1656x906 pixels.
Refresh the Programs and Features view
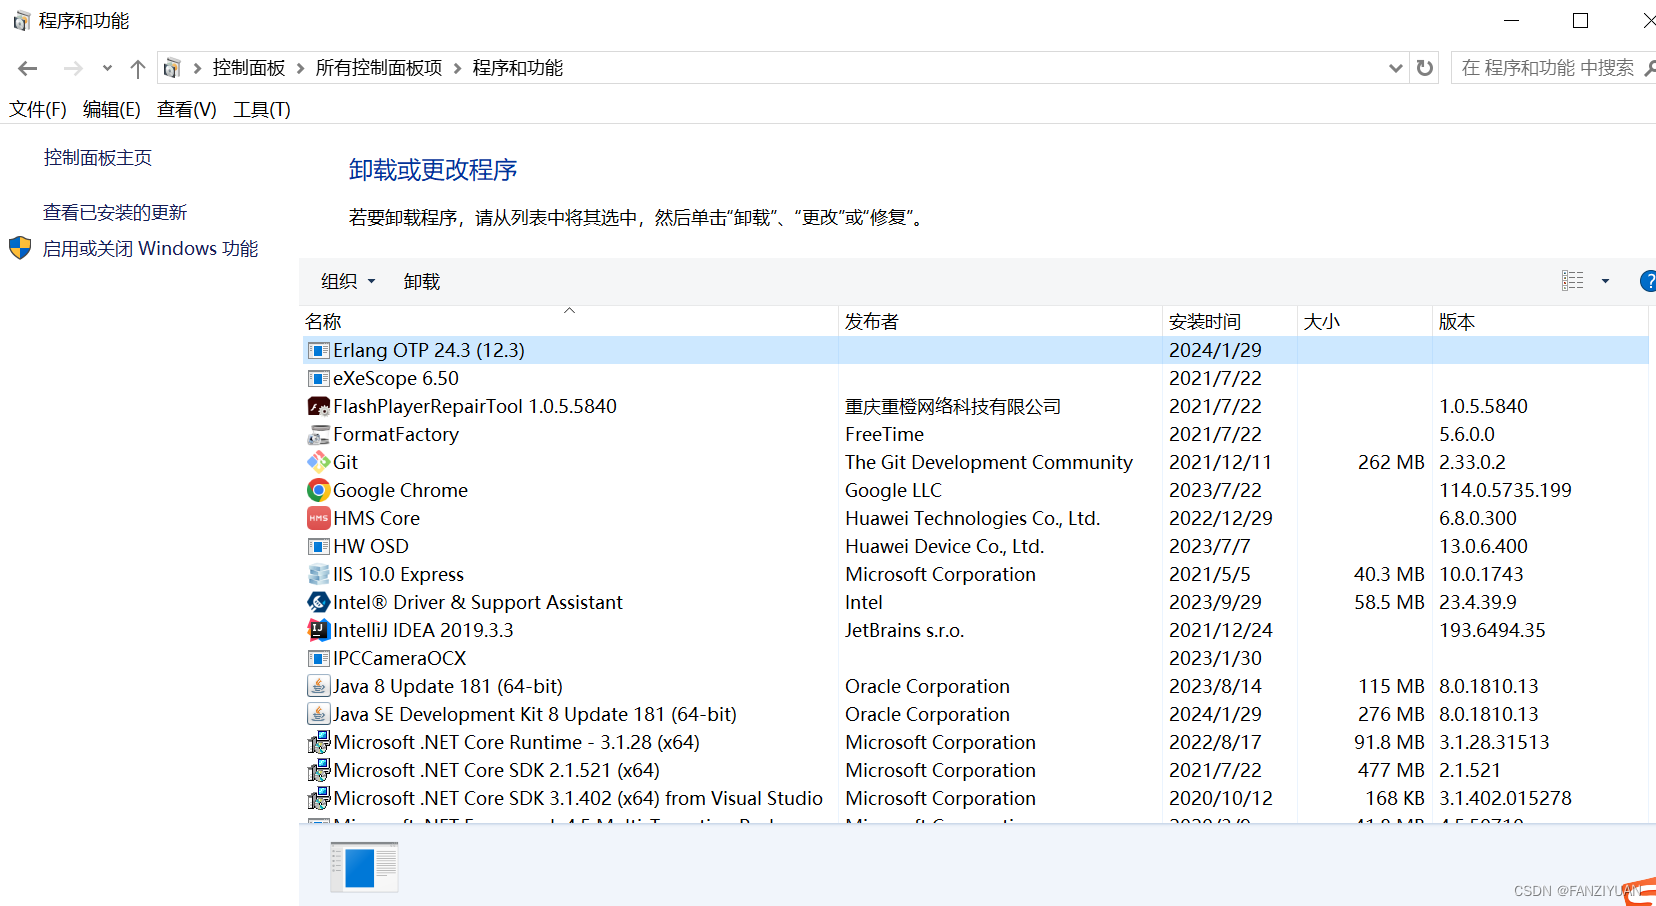[1425, 68]
